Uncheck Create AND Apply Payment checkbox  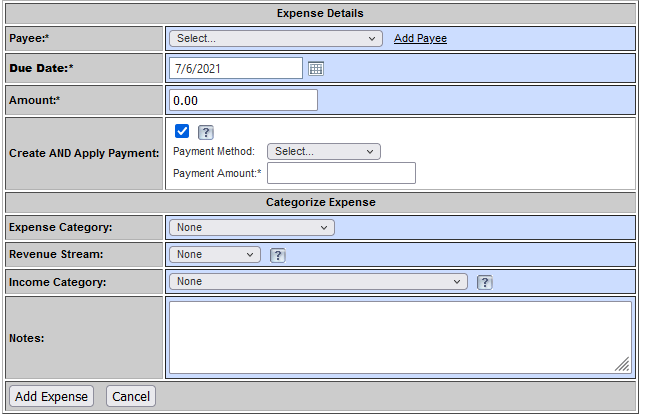[182, 131]
